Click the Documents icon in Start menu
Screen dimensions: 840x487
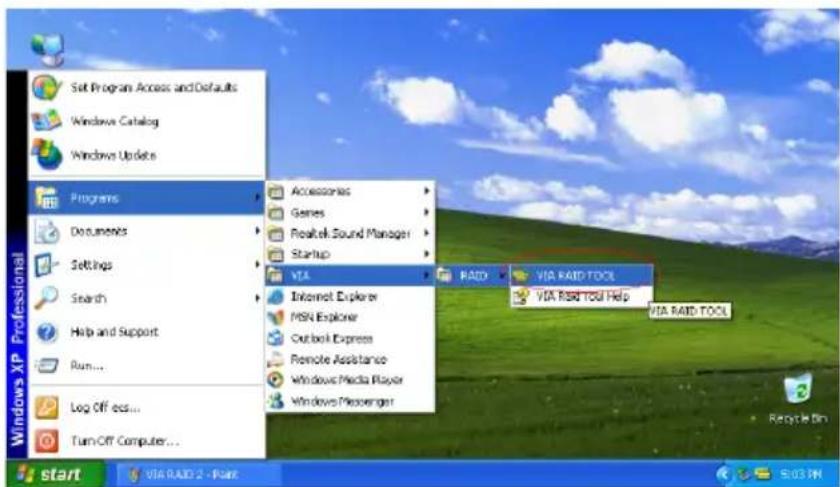tap(47, 231)
